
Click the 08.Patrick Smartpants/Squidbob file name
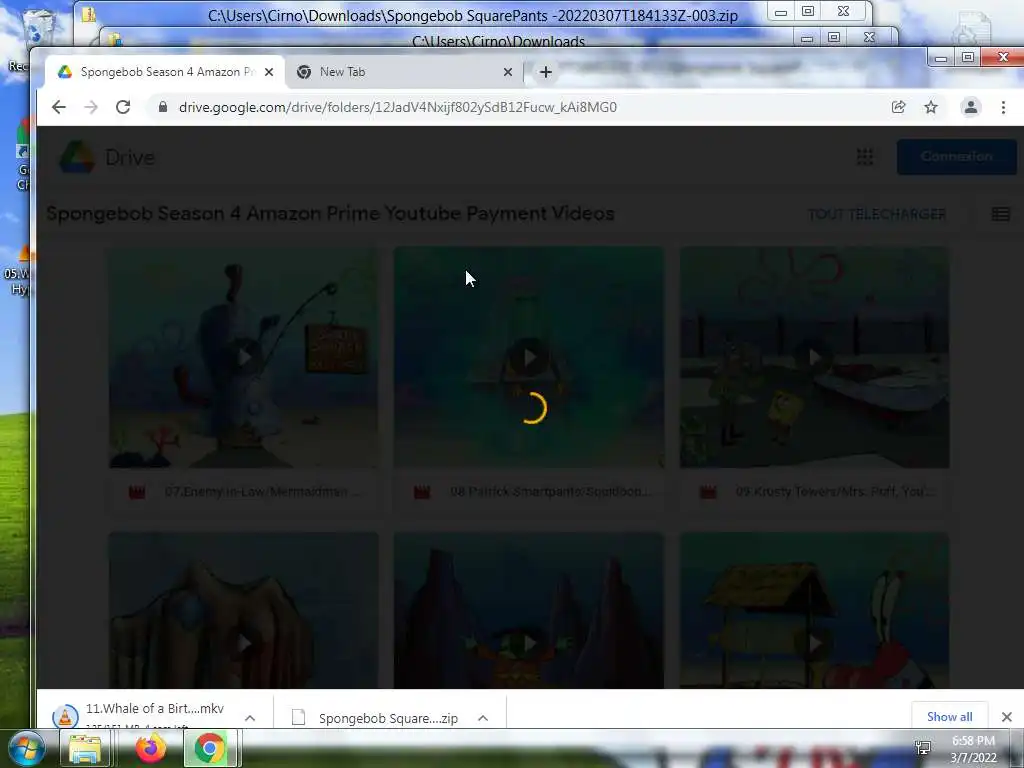click(550, 491)
